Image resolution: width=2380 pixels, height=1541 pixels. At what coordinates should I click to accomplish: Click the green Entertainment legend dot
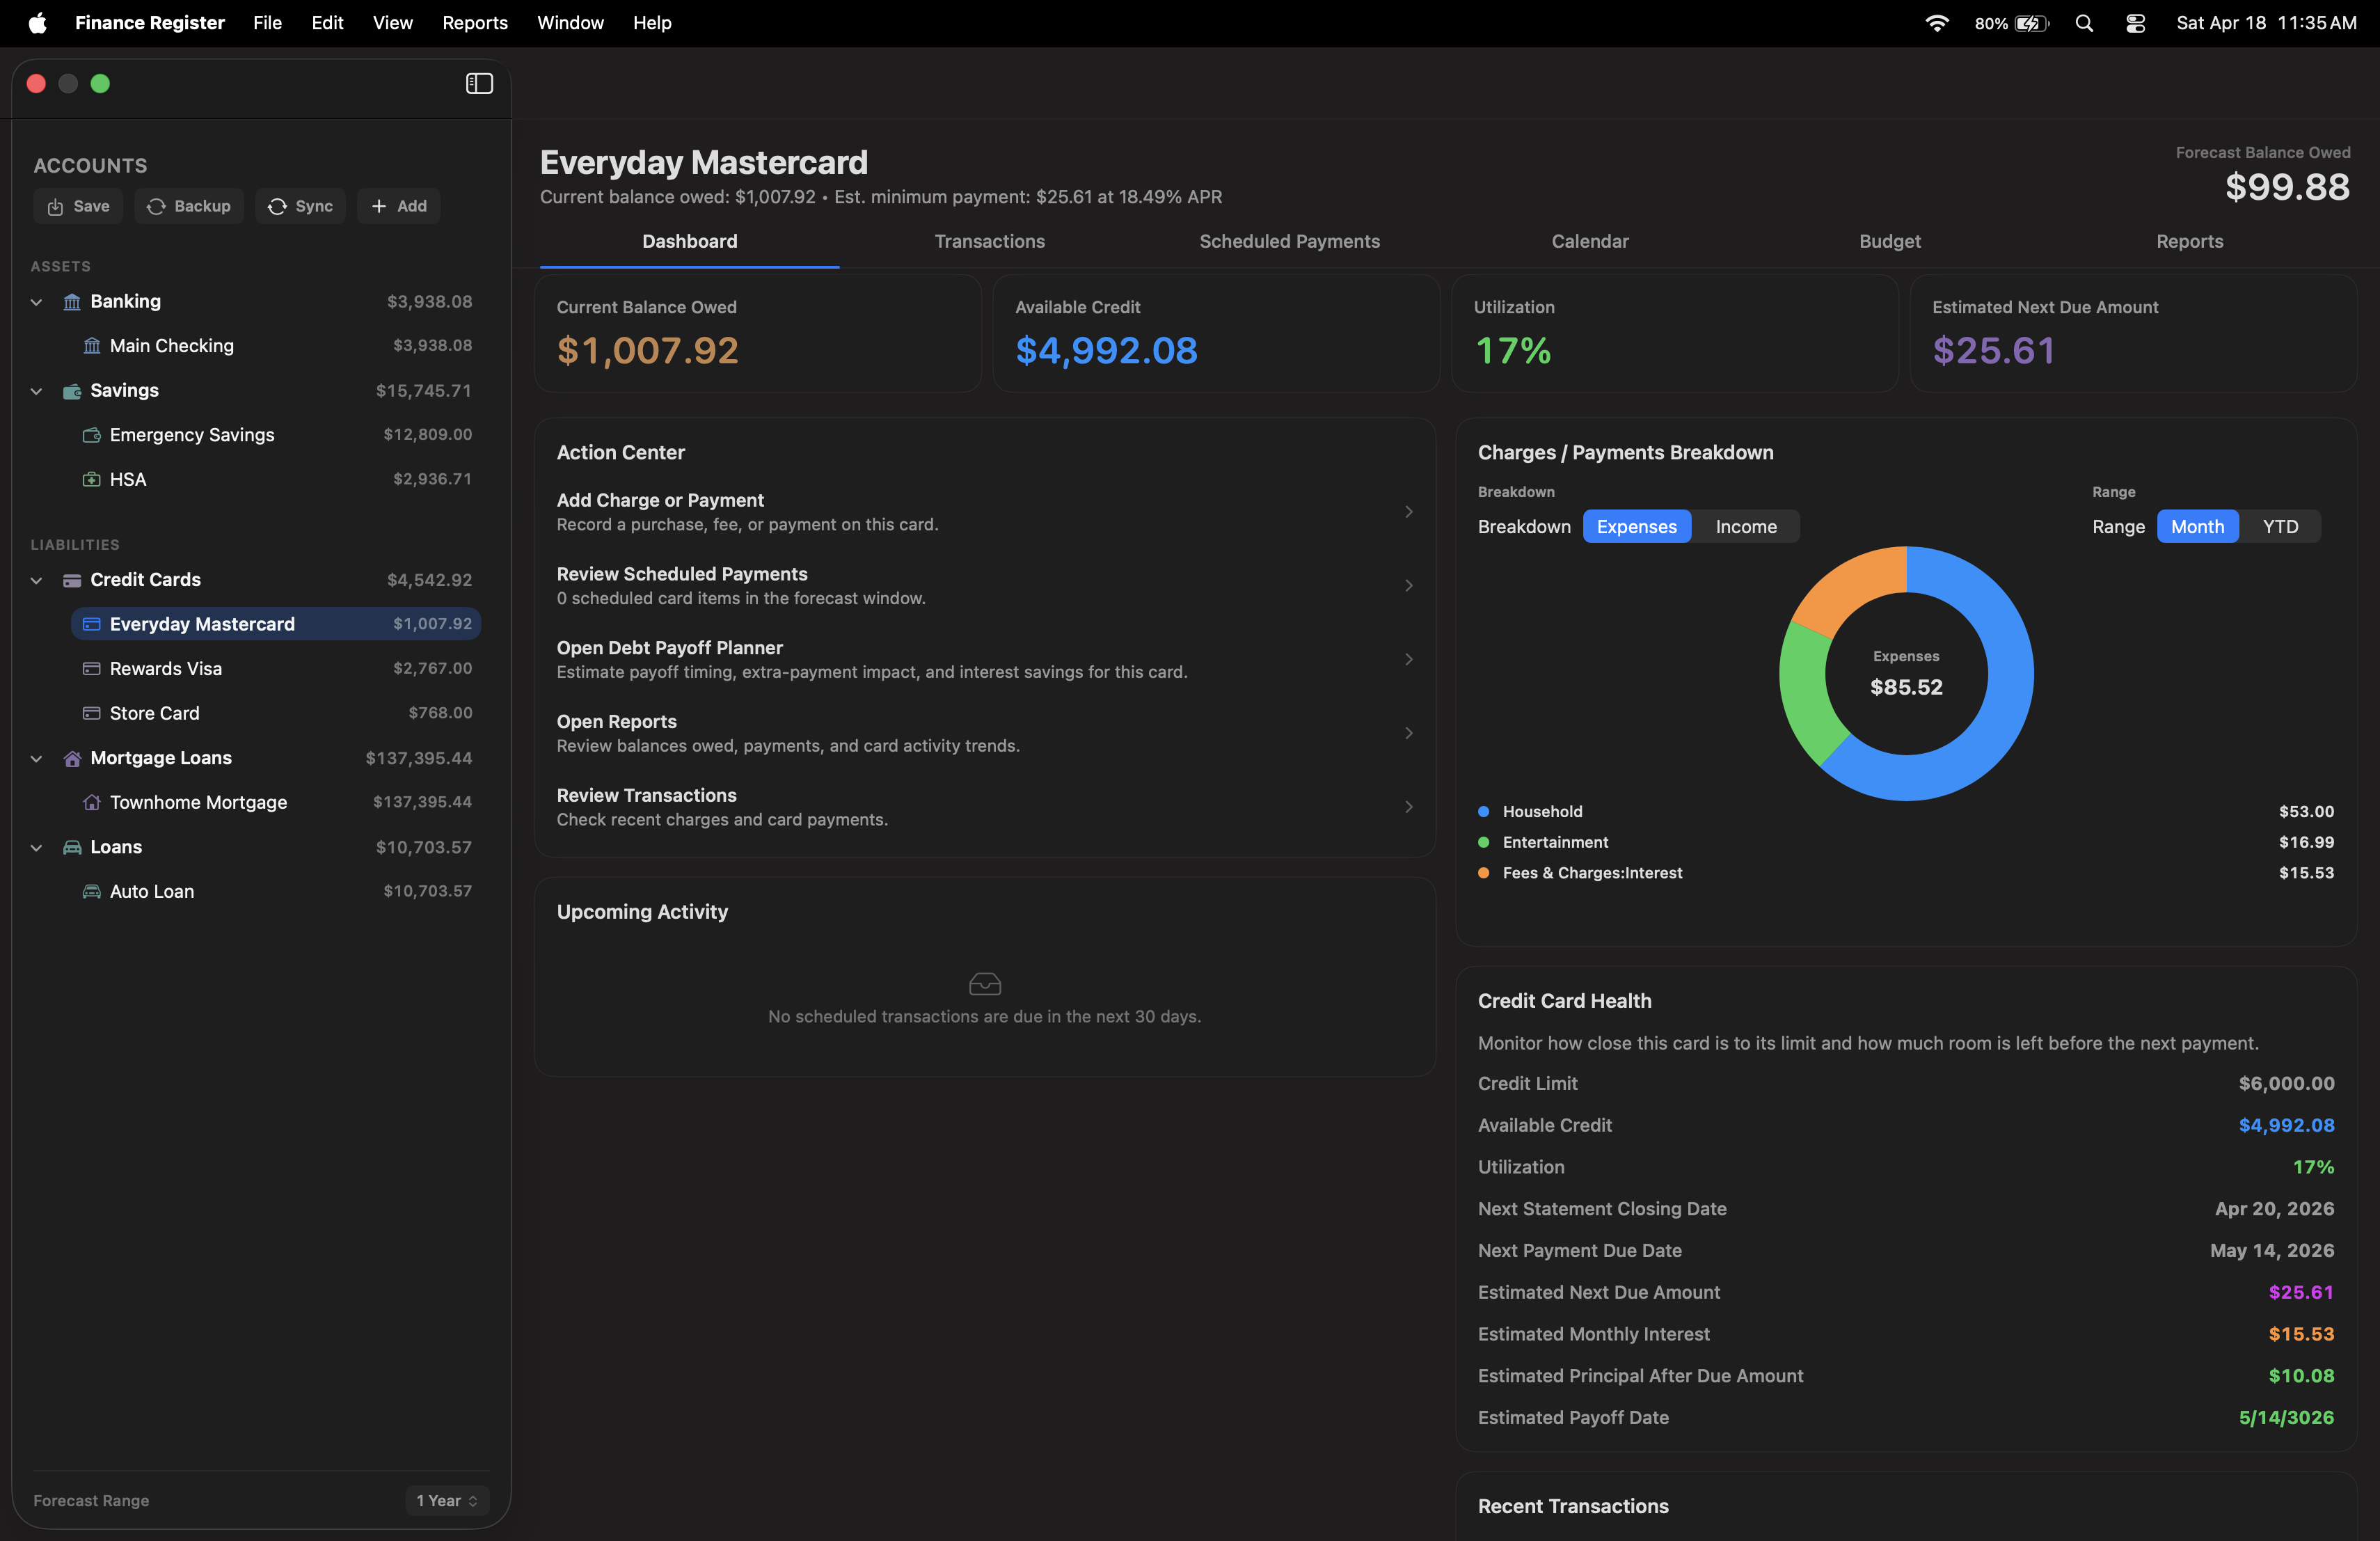[x=1484, y=842]
